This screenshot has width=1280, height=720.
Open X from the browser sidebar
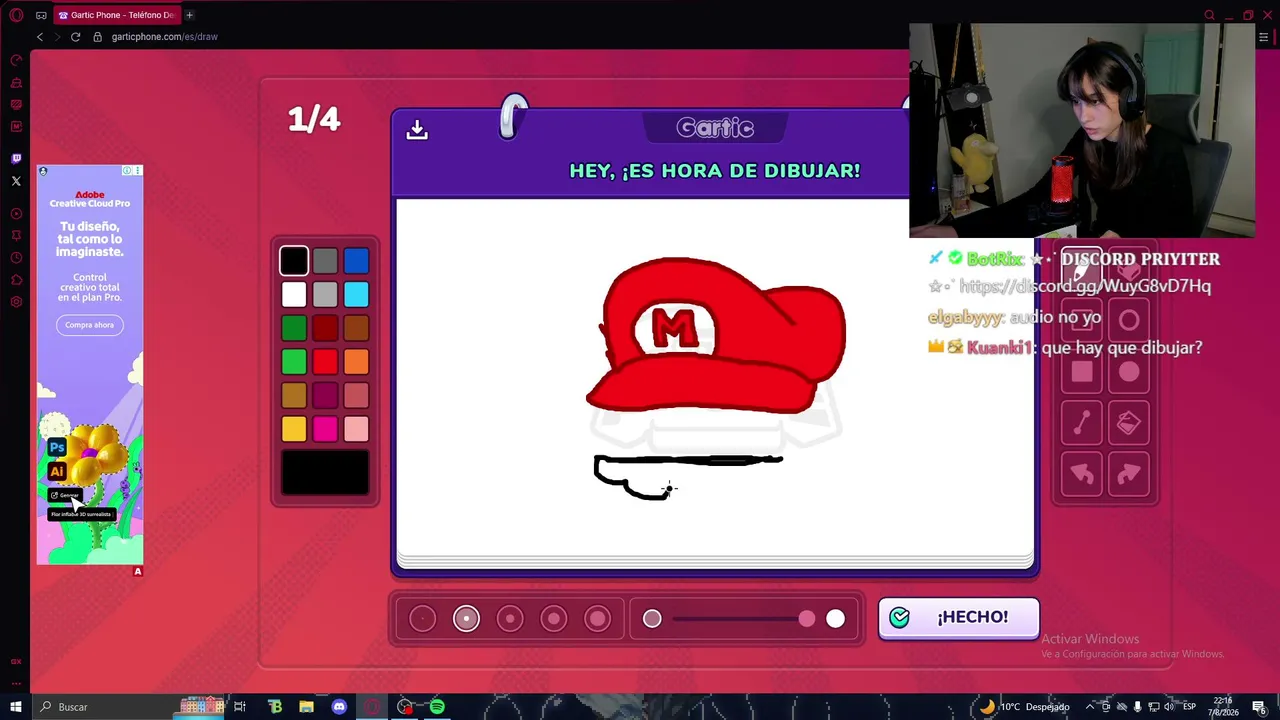pos(16,181)
